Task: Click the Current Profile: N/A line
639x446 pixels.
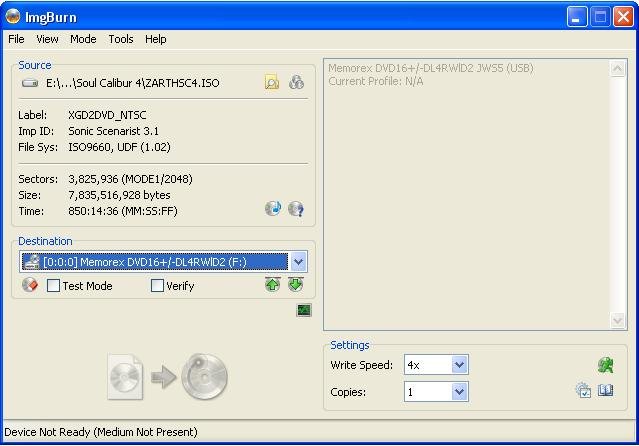Action: pyautogui.click(x=376, y=82)
